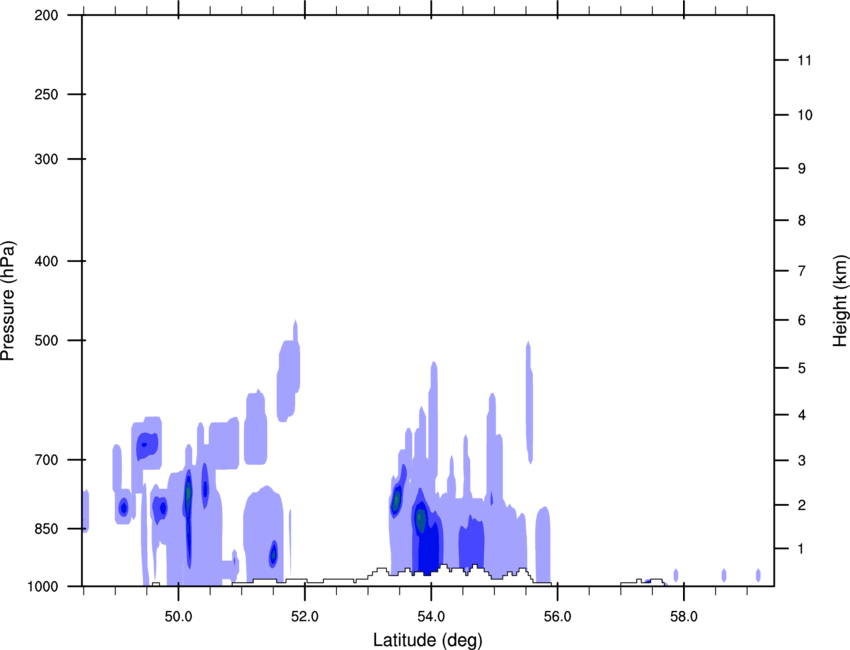Pick the 2 km height label
850x650 pixels.
(x=802, y=505)
